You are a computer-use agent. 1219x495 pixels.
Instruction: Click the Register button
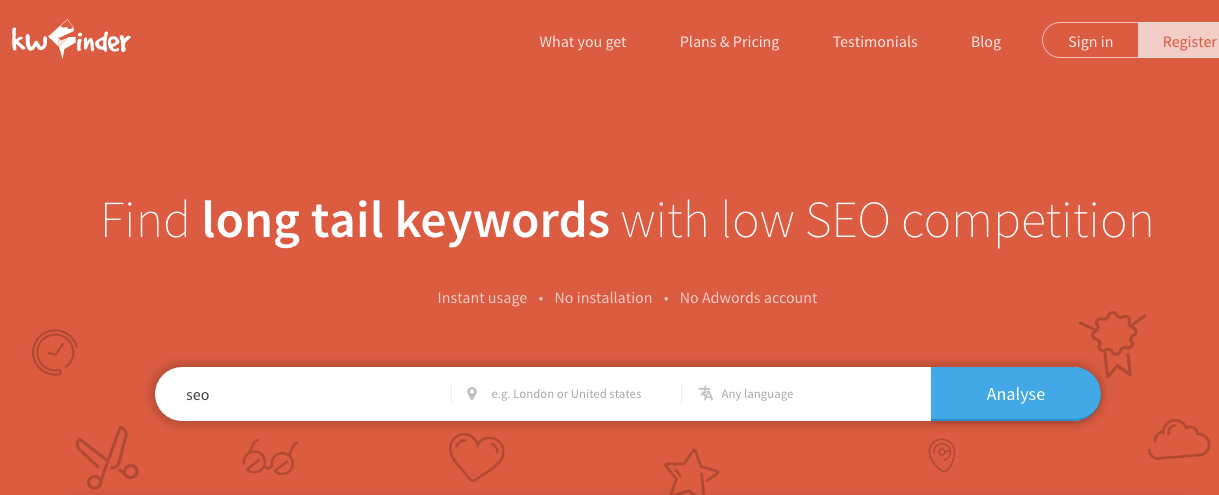tap(1179, 41)
